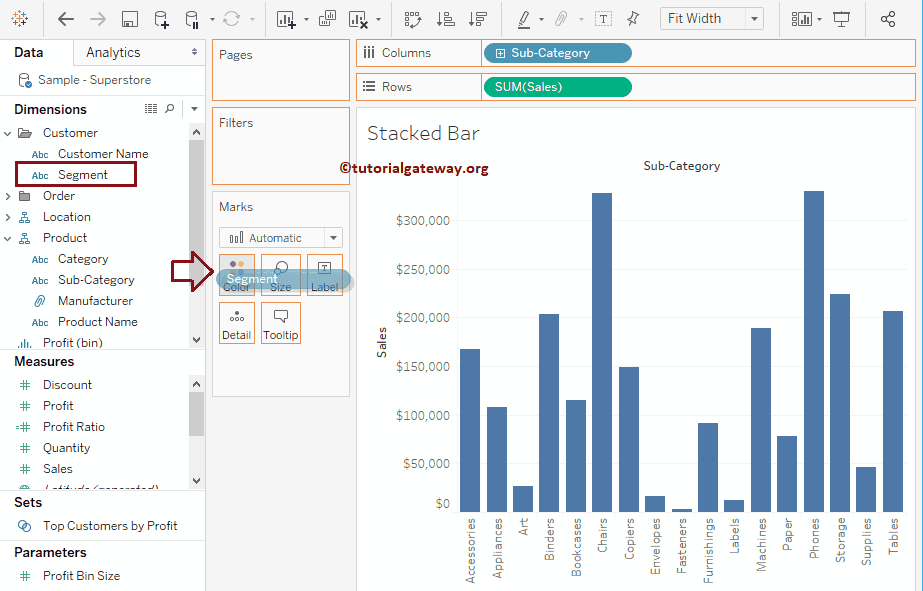923x591 pixels.
Task: Click the Add new data source icon
Action: point(161,19)
